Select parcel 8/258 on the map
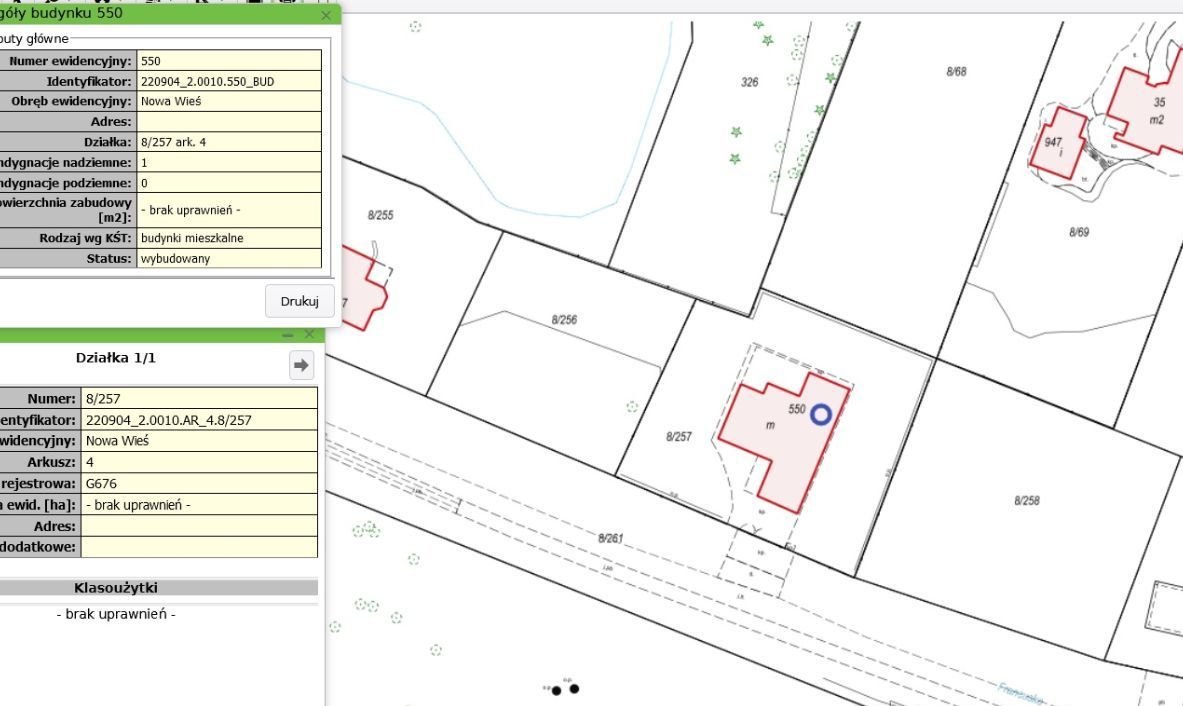The image size is (1183, 706). click(x=1026, y=500)
